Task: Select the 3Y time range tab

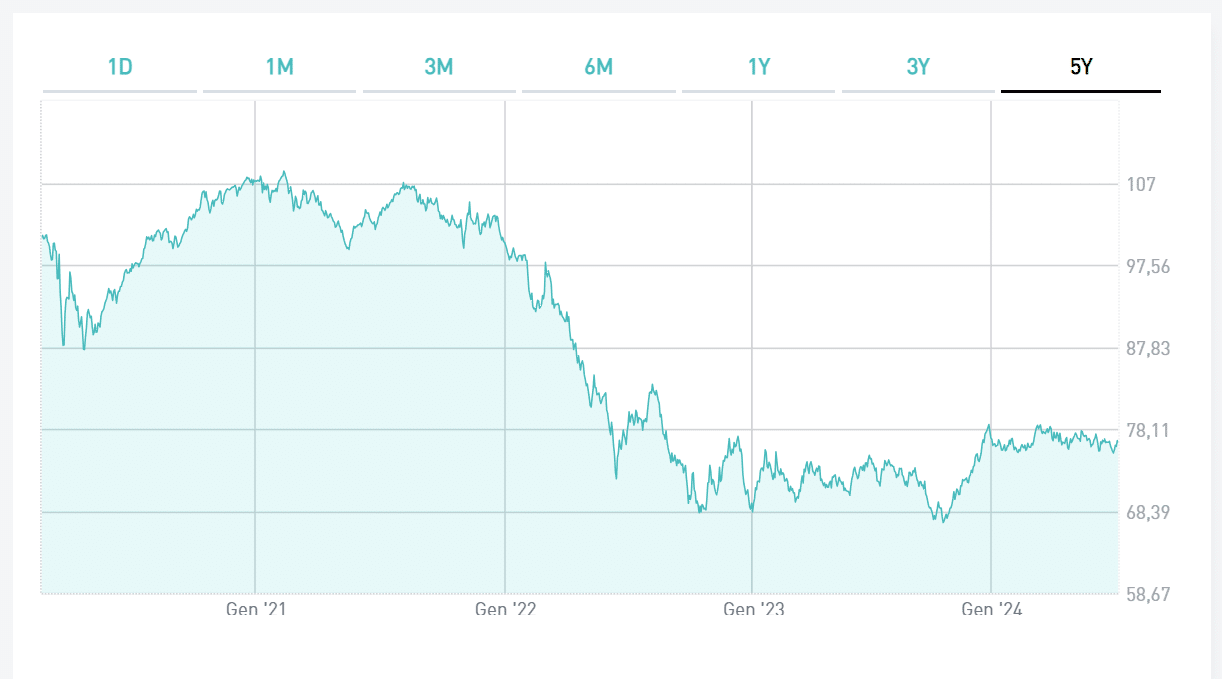Action: [918, 68]
